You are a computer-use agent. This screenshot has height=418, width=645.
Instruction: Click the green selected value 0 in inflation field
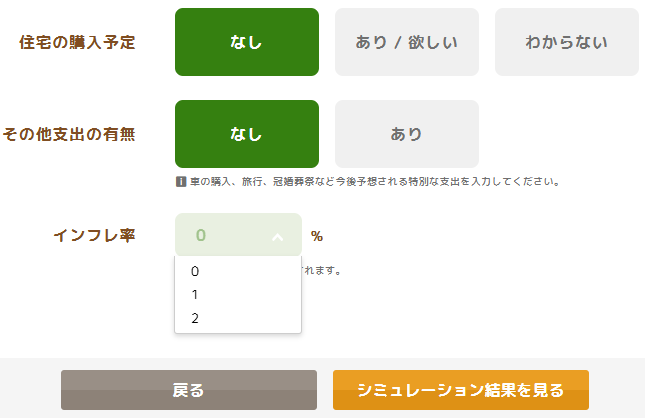(x=201, y=235)
